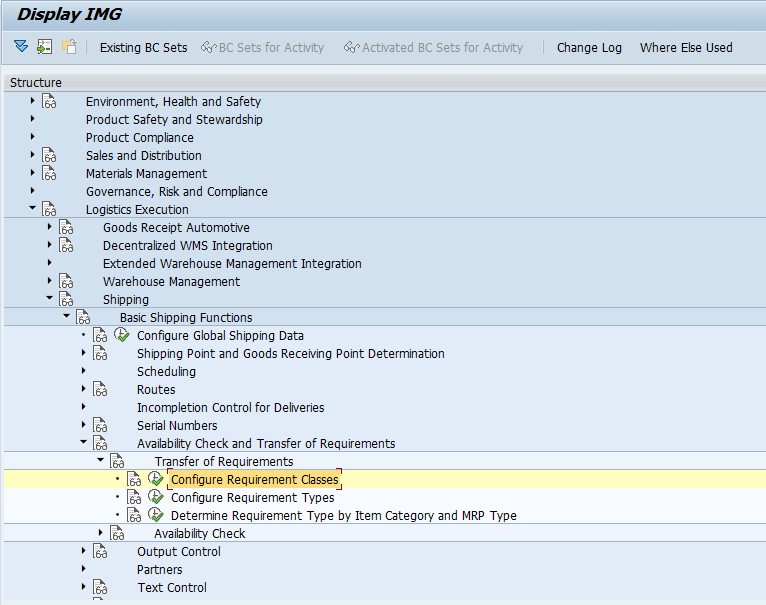Expand Partners node

click(x=84, y=569)
